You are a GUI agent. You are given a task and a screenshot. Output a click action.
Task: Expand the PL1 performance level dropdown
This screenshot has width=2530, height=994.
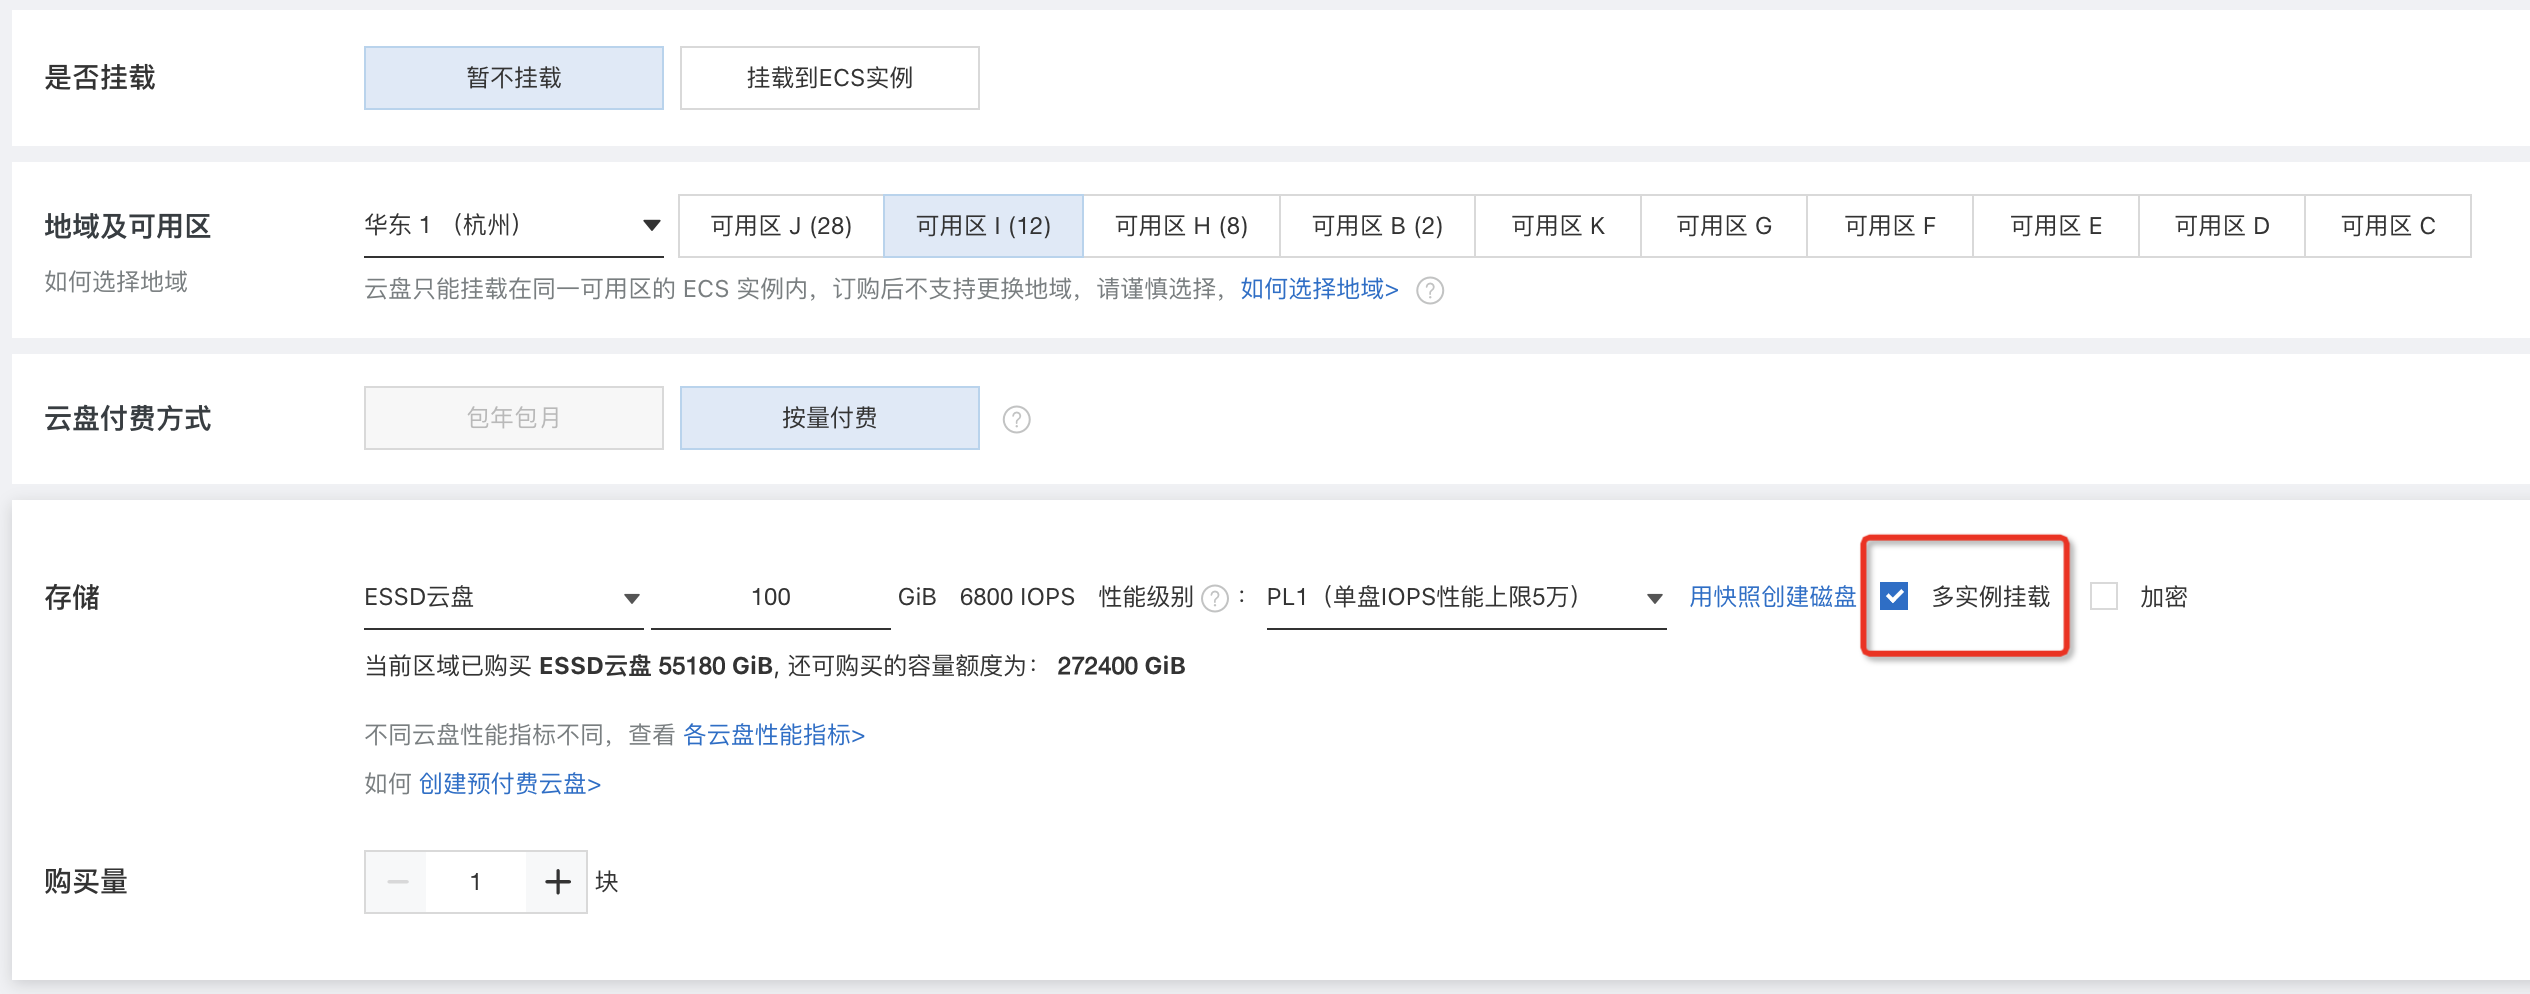click(1652, 598)
